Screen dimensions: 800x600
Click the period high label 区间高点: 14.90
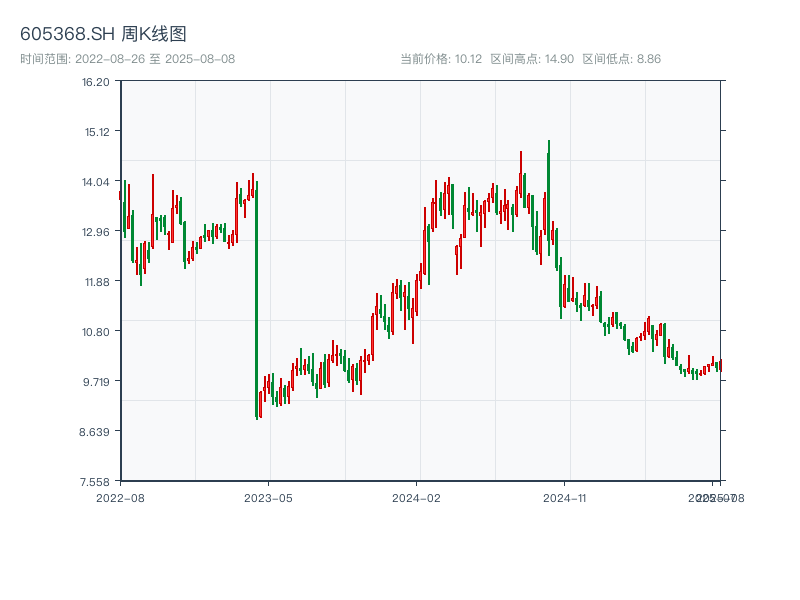click(x=532, y=59)
